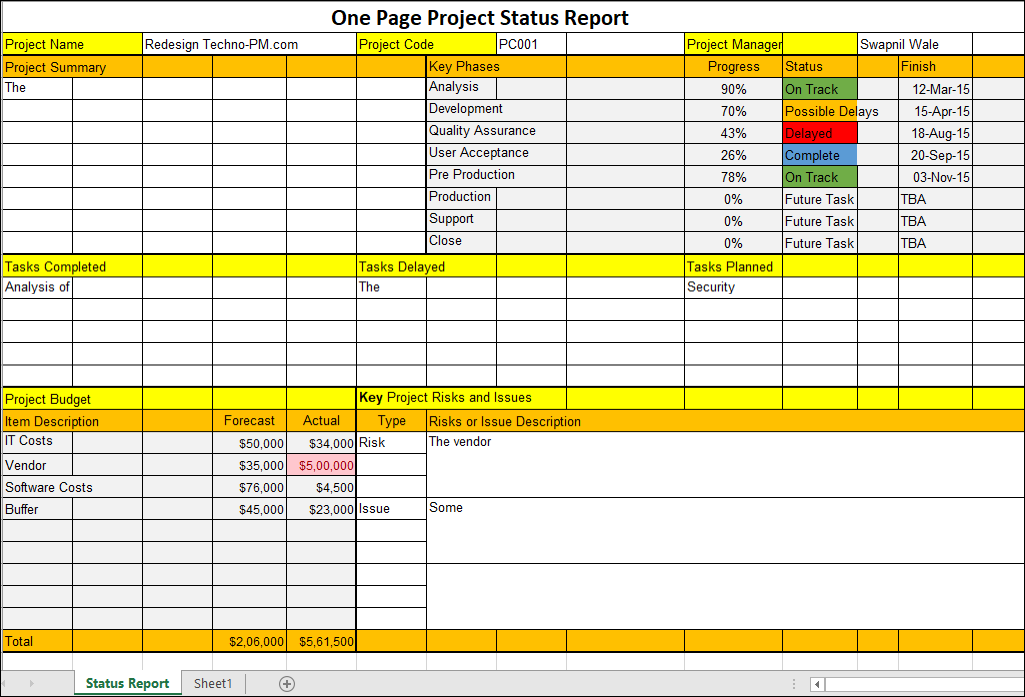Select the Tasks Delayed header cell
1025x697 pixels.
pos(425,267)
